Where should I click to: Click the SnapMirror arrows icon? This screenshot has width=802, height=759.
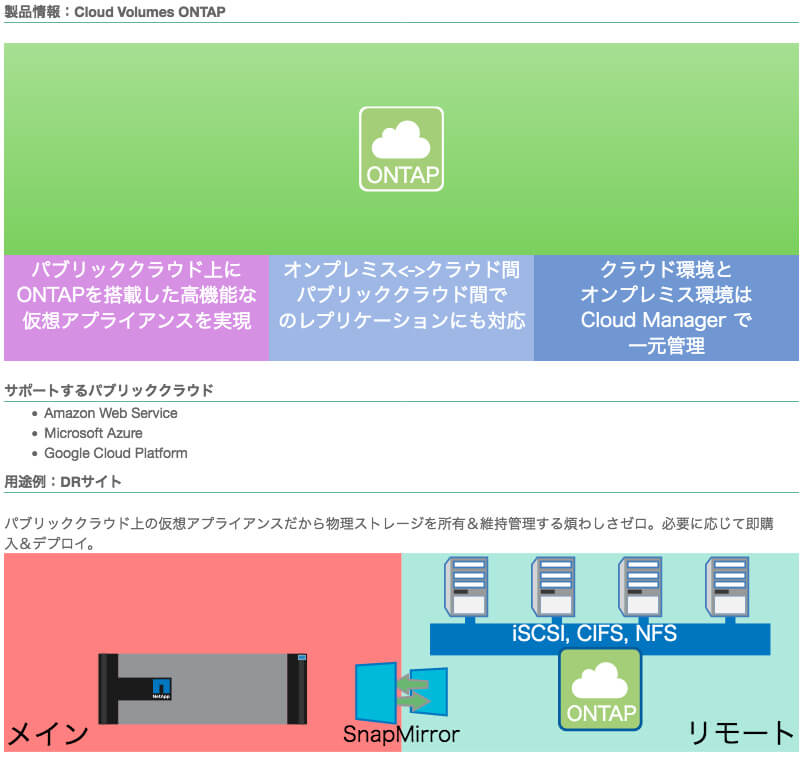(x=402, y=693)
